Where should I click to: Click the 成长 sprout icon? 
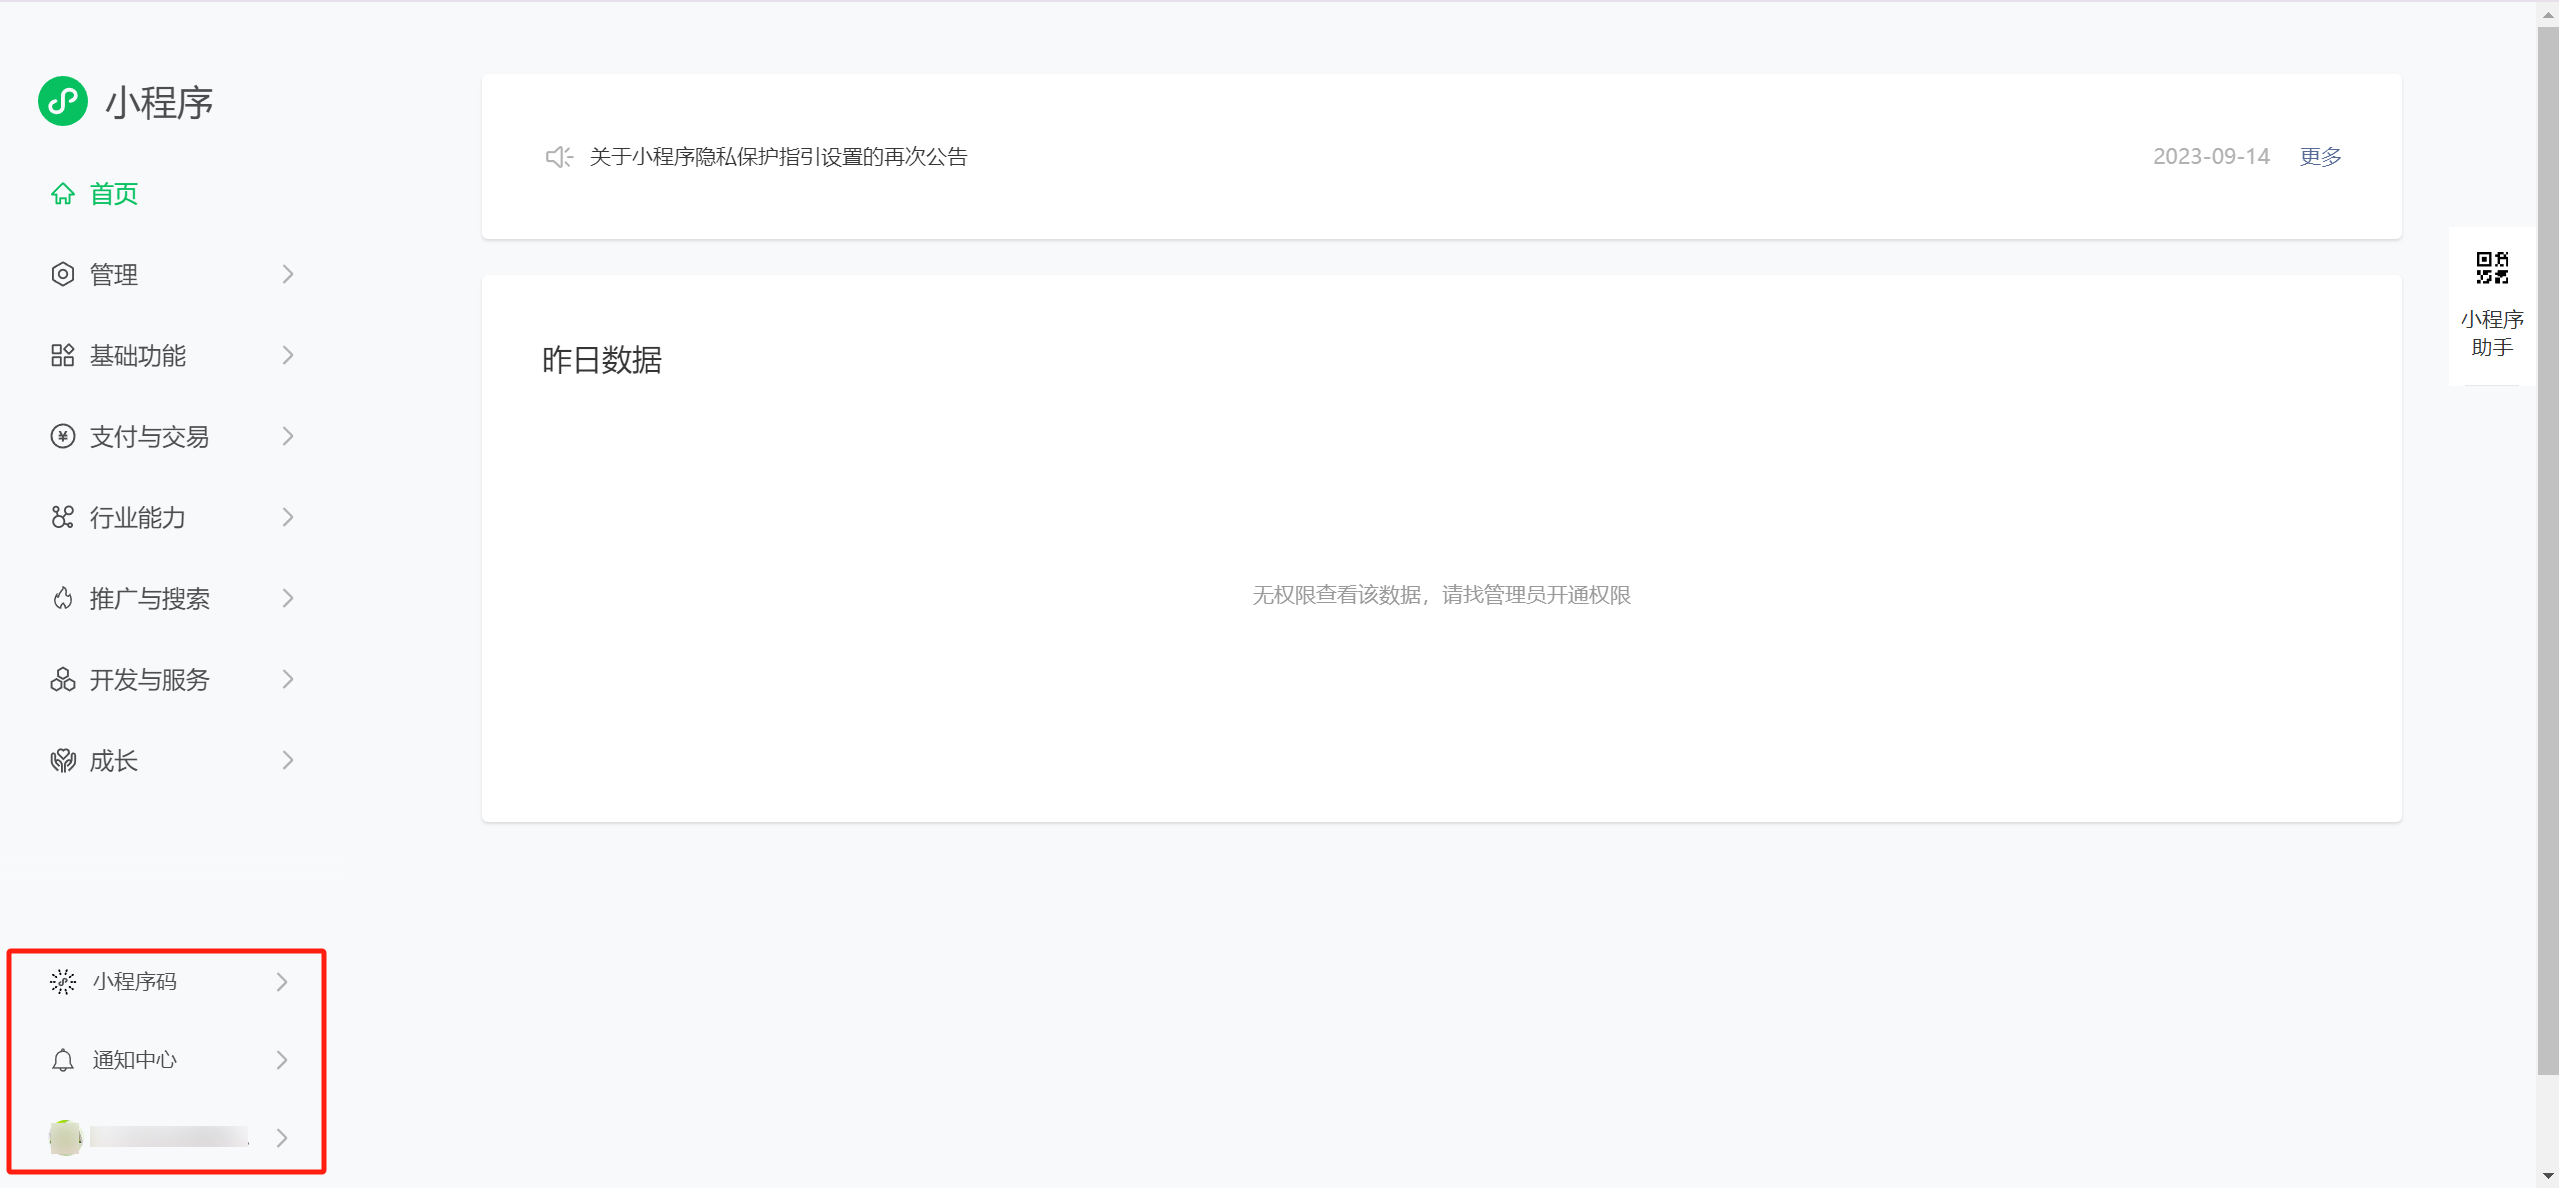pos(62,761)
